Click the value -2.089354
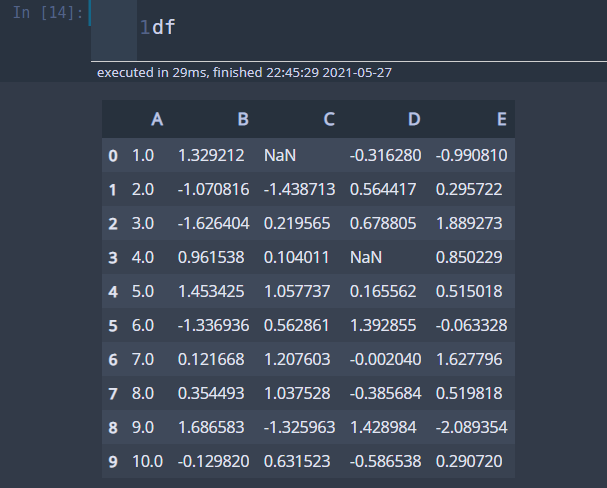 471,428
